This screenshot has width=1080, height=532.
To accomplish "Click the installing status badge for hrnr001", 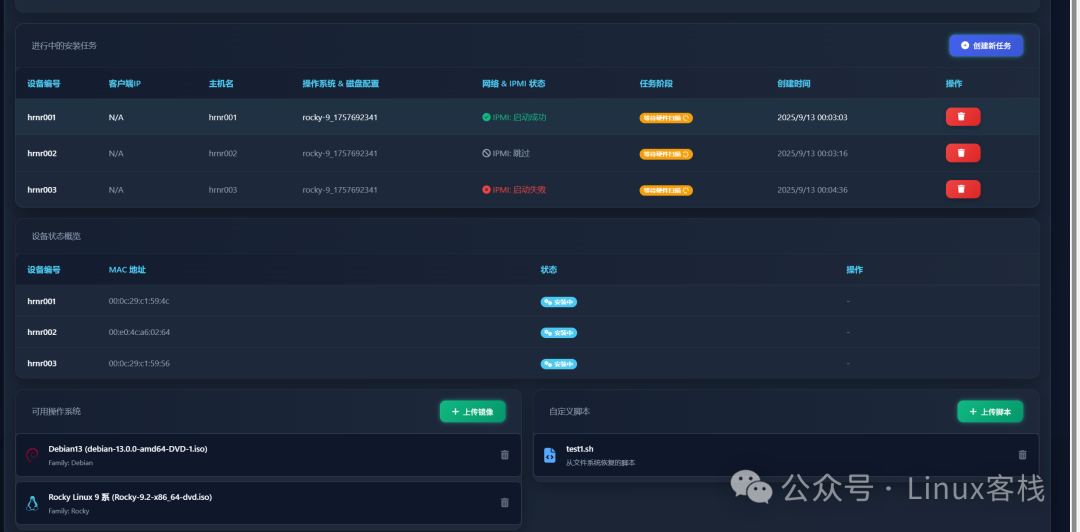I will tap(559, 302).
